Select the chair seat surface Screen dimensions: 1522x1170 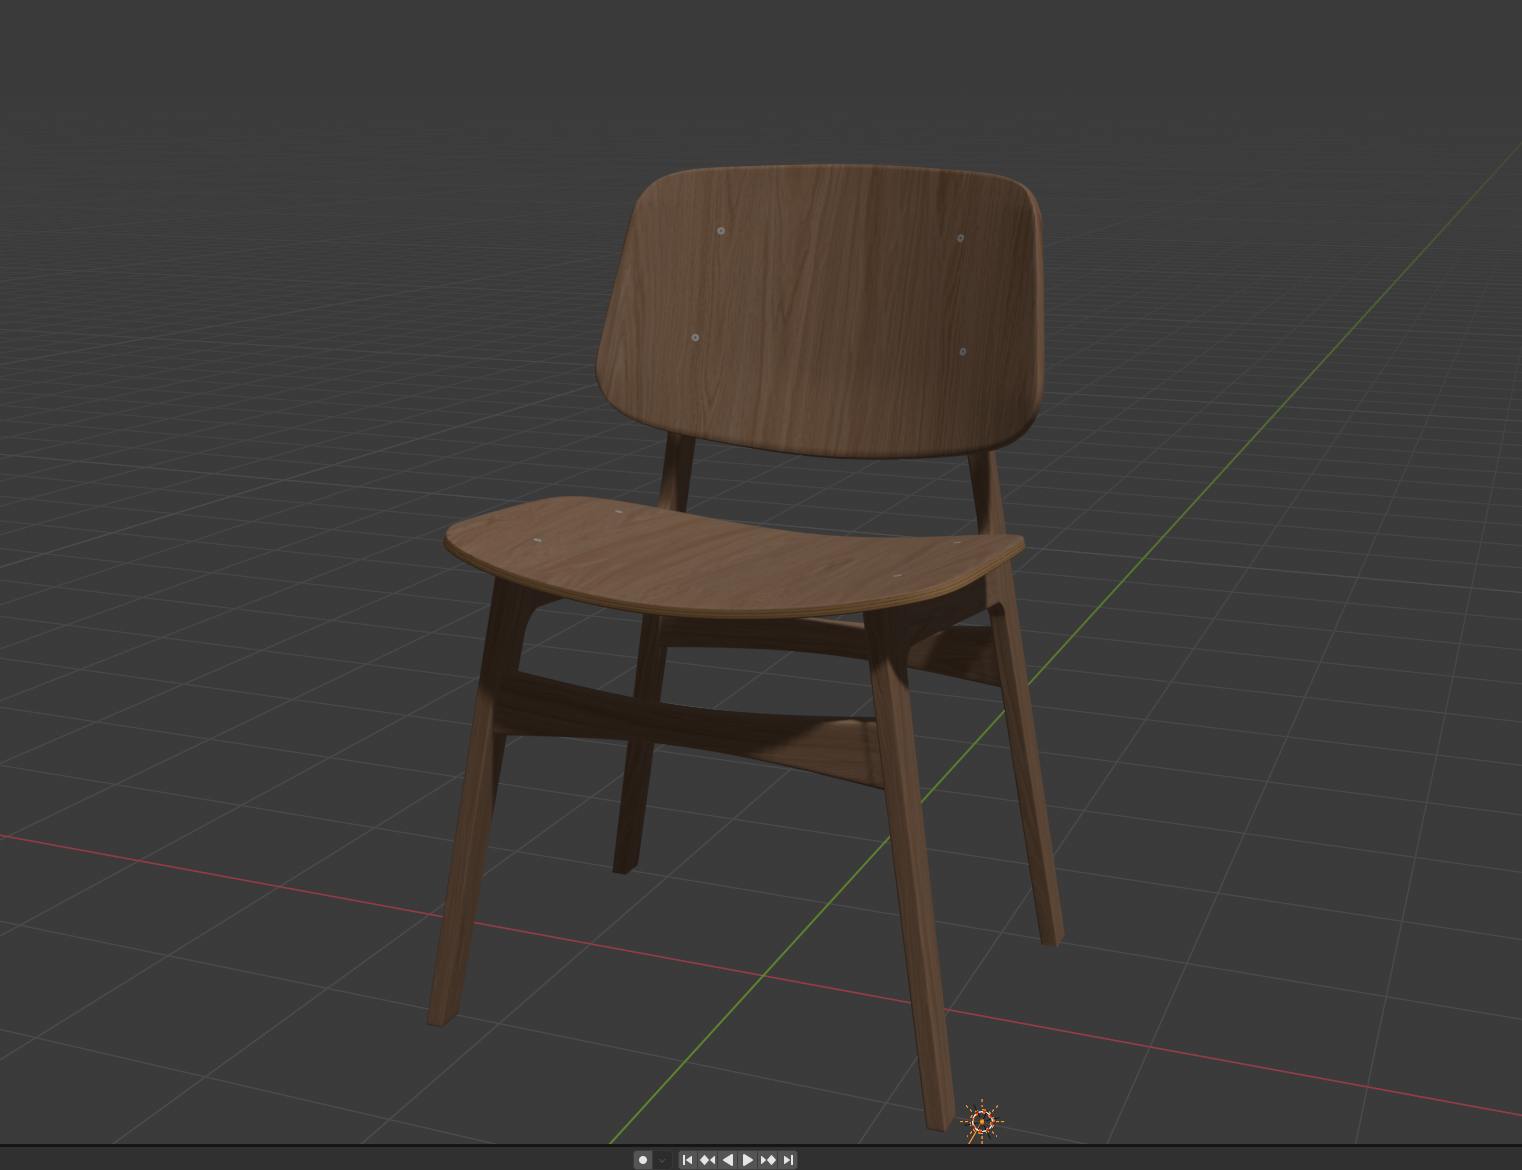click(x=735, y=557)
